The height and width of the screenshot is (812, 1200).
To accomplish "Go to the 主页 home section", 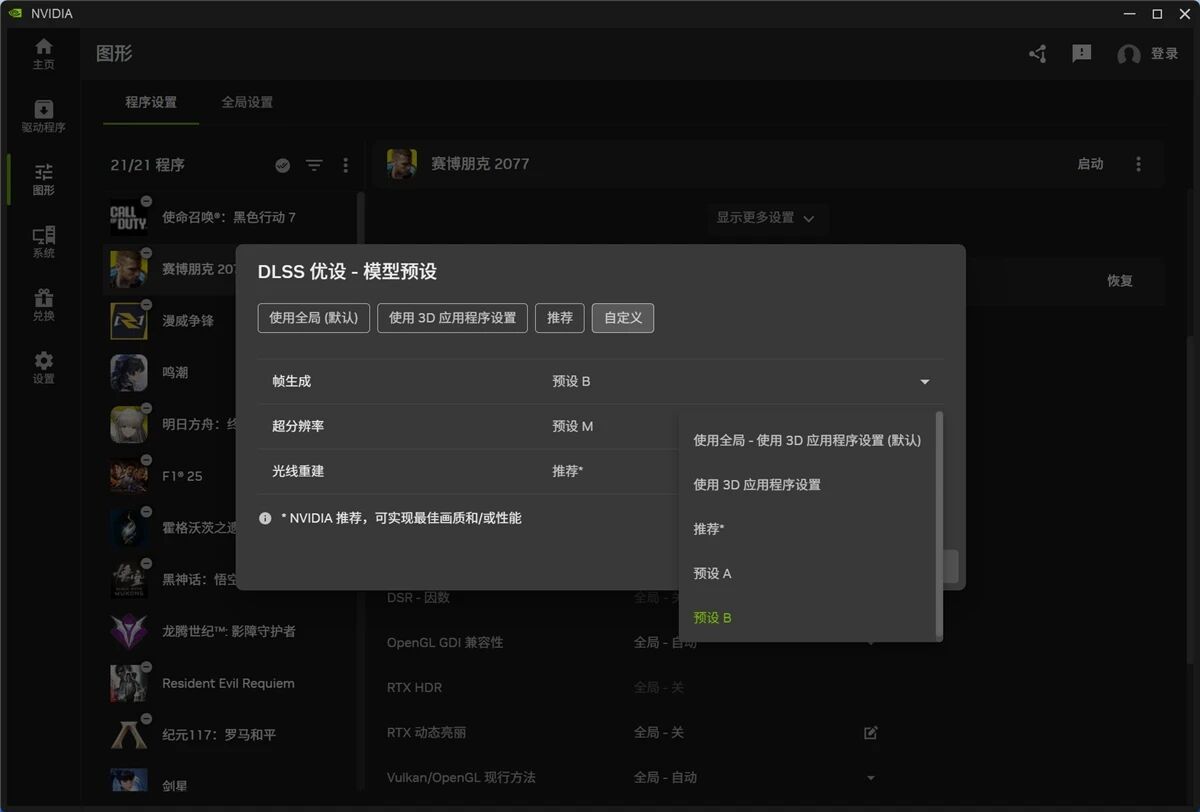I will click(43, 53).
